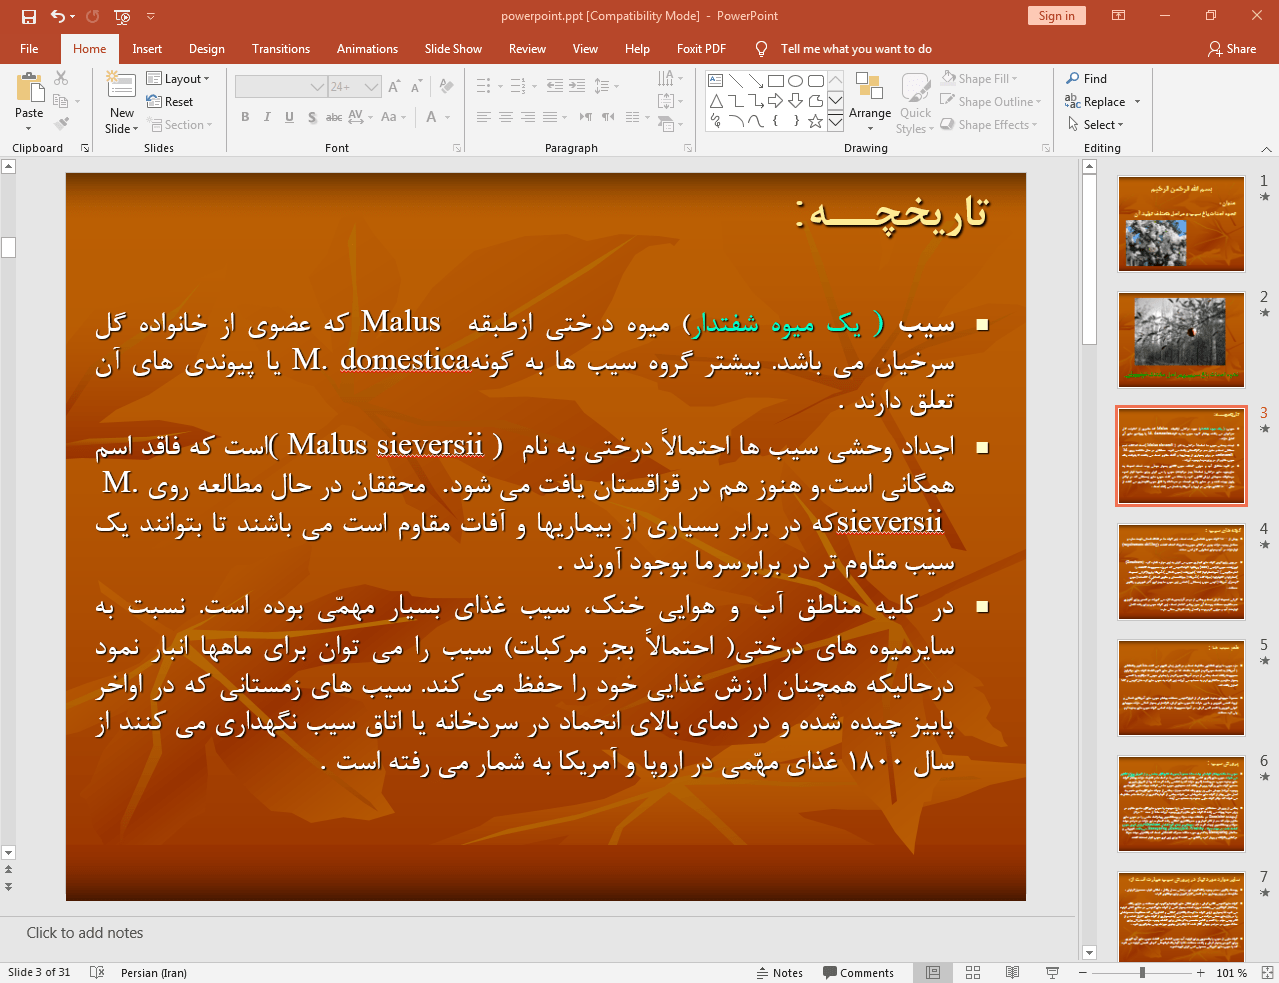Image resolution: width=1279 pixels, height=983 pixels.
Task: Click the Ribbon Display Options icon
Action: 1119,16
